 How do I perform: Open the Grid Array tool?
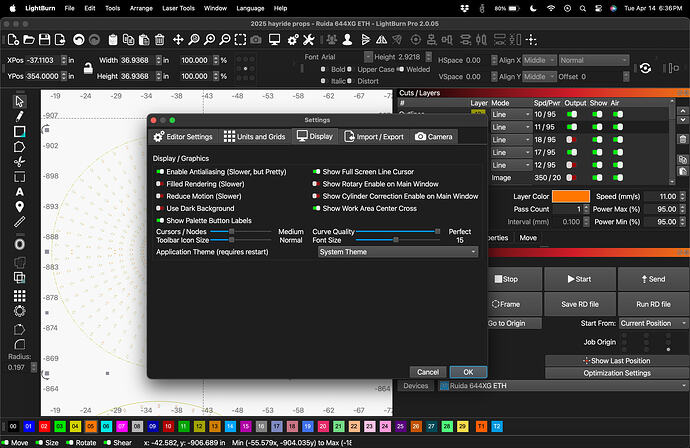[x=19, y=296]
